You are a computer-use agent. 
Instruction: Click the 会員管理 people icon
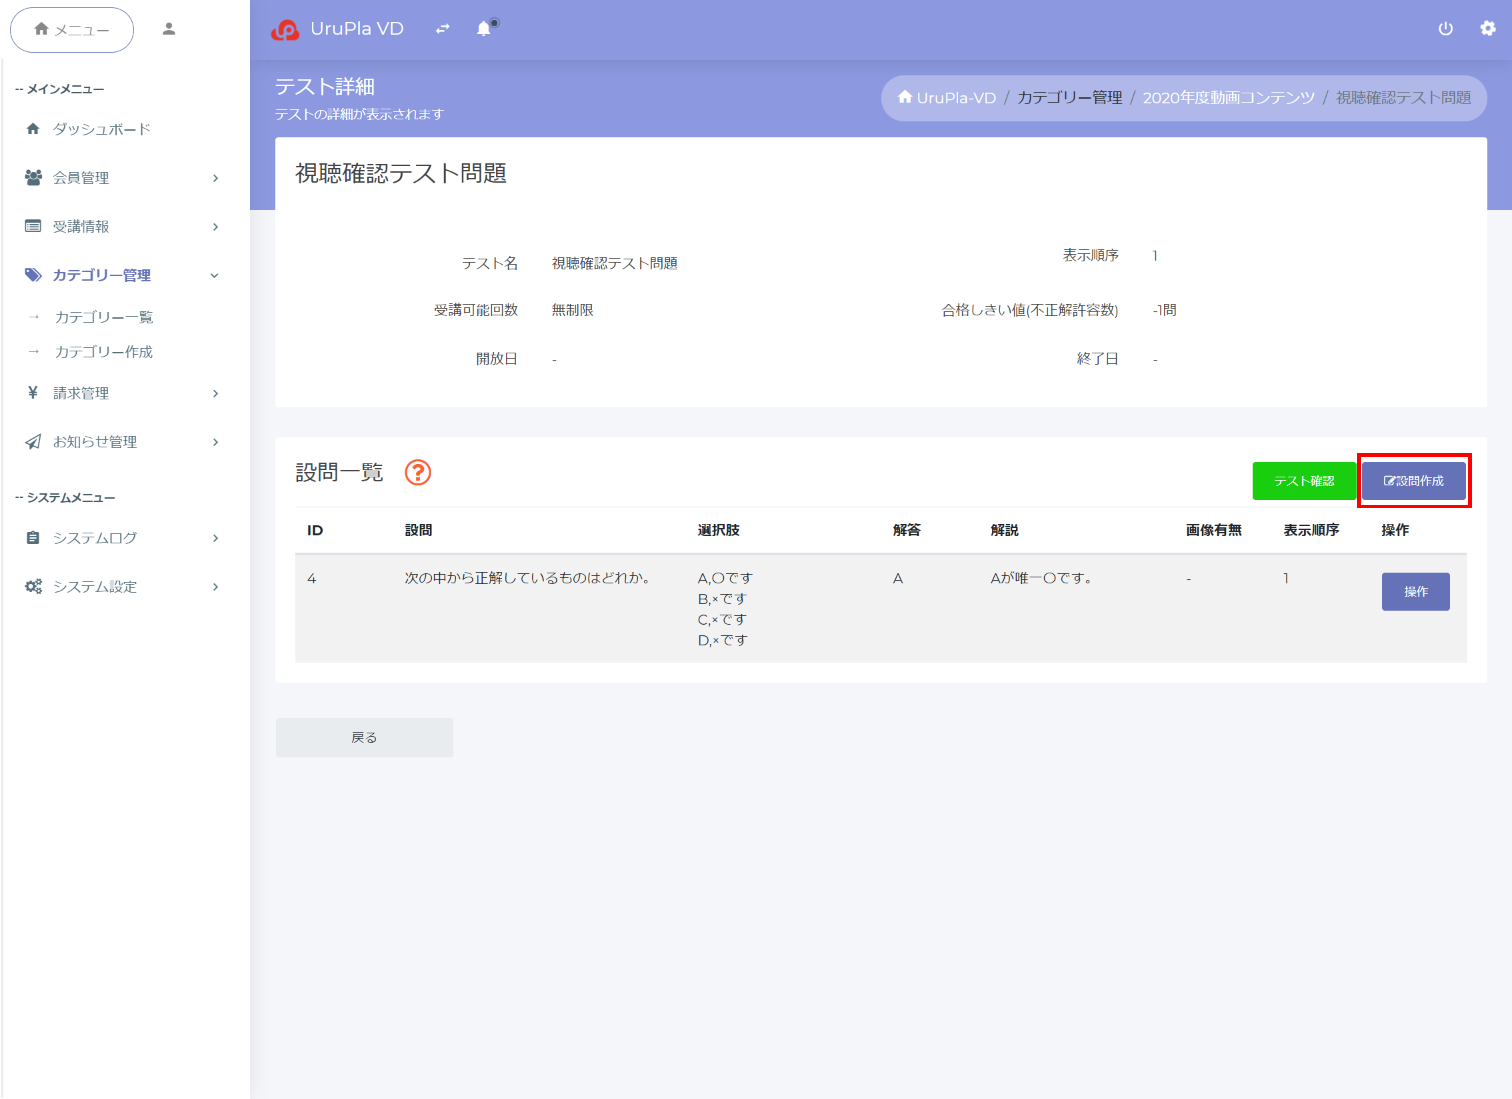point(33,177)
